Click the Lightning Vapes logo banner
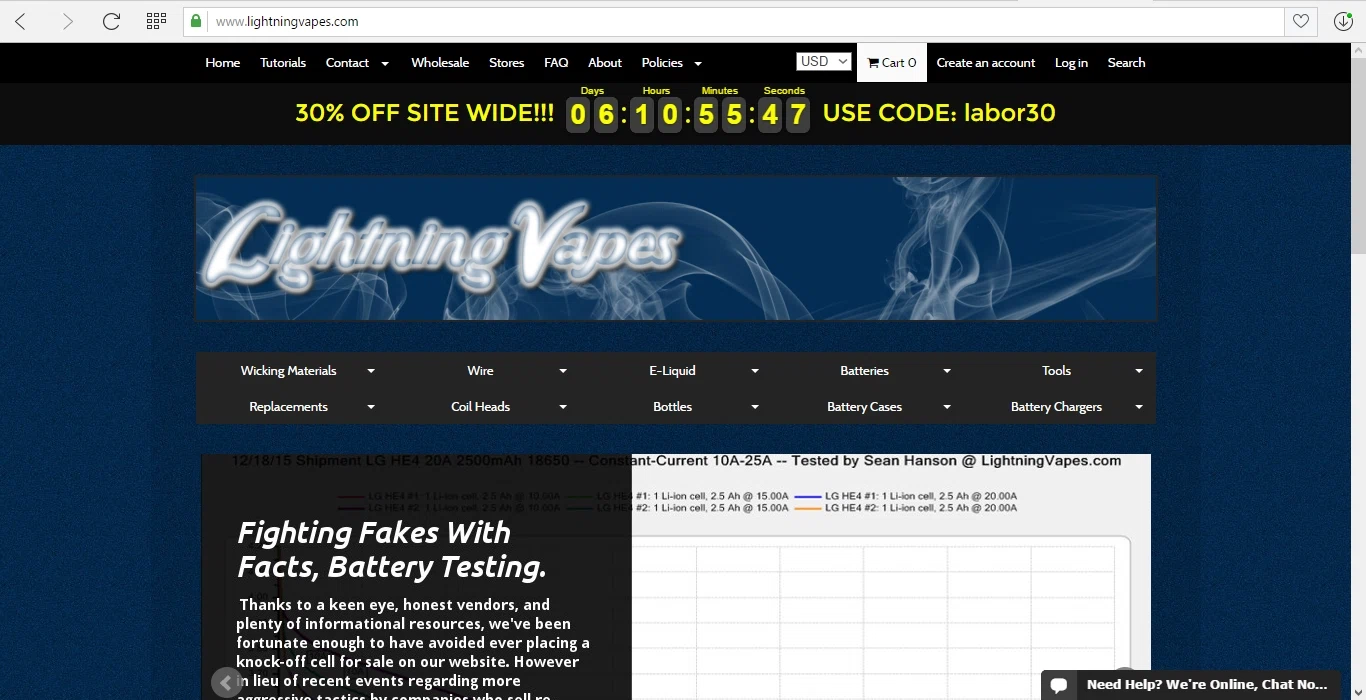Image resolution: width=1366 pixels, height=700 pixels. pyautogui.click(x=676, y=249)
